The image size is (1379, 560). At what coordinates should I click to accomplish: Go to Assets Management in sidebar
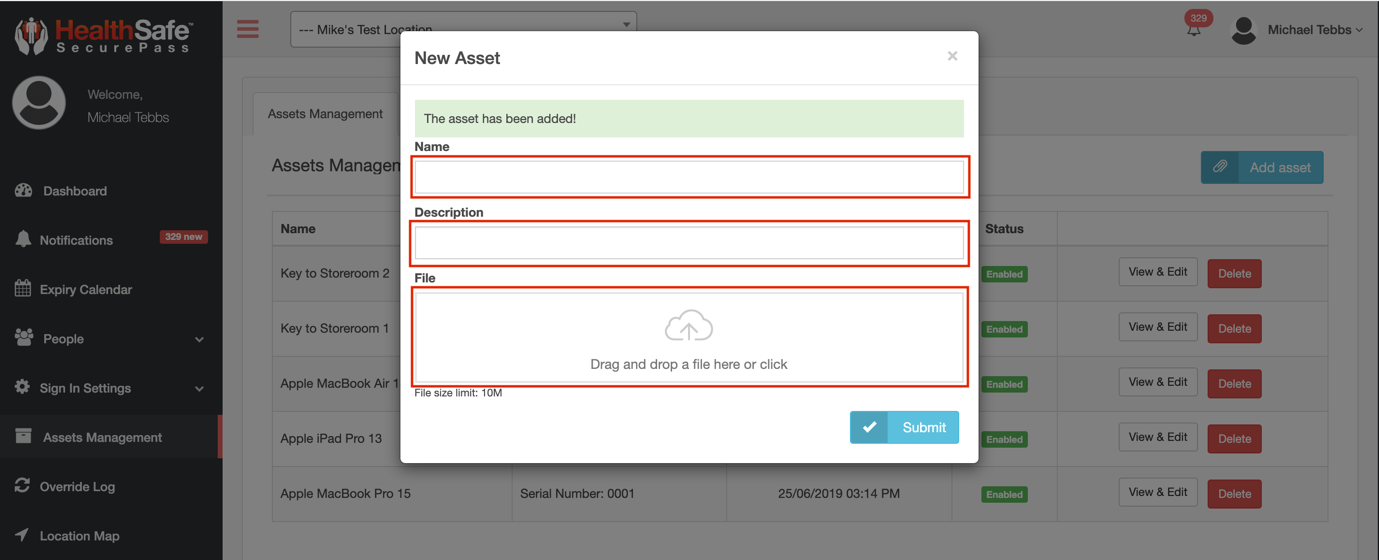click(x=102, y=437)
